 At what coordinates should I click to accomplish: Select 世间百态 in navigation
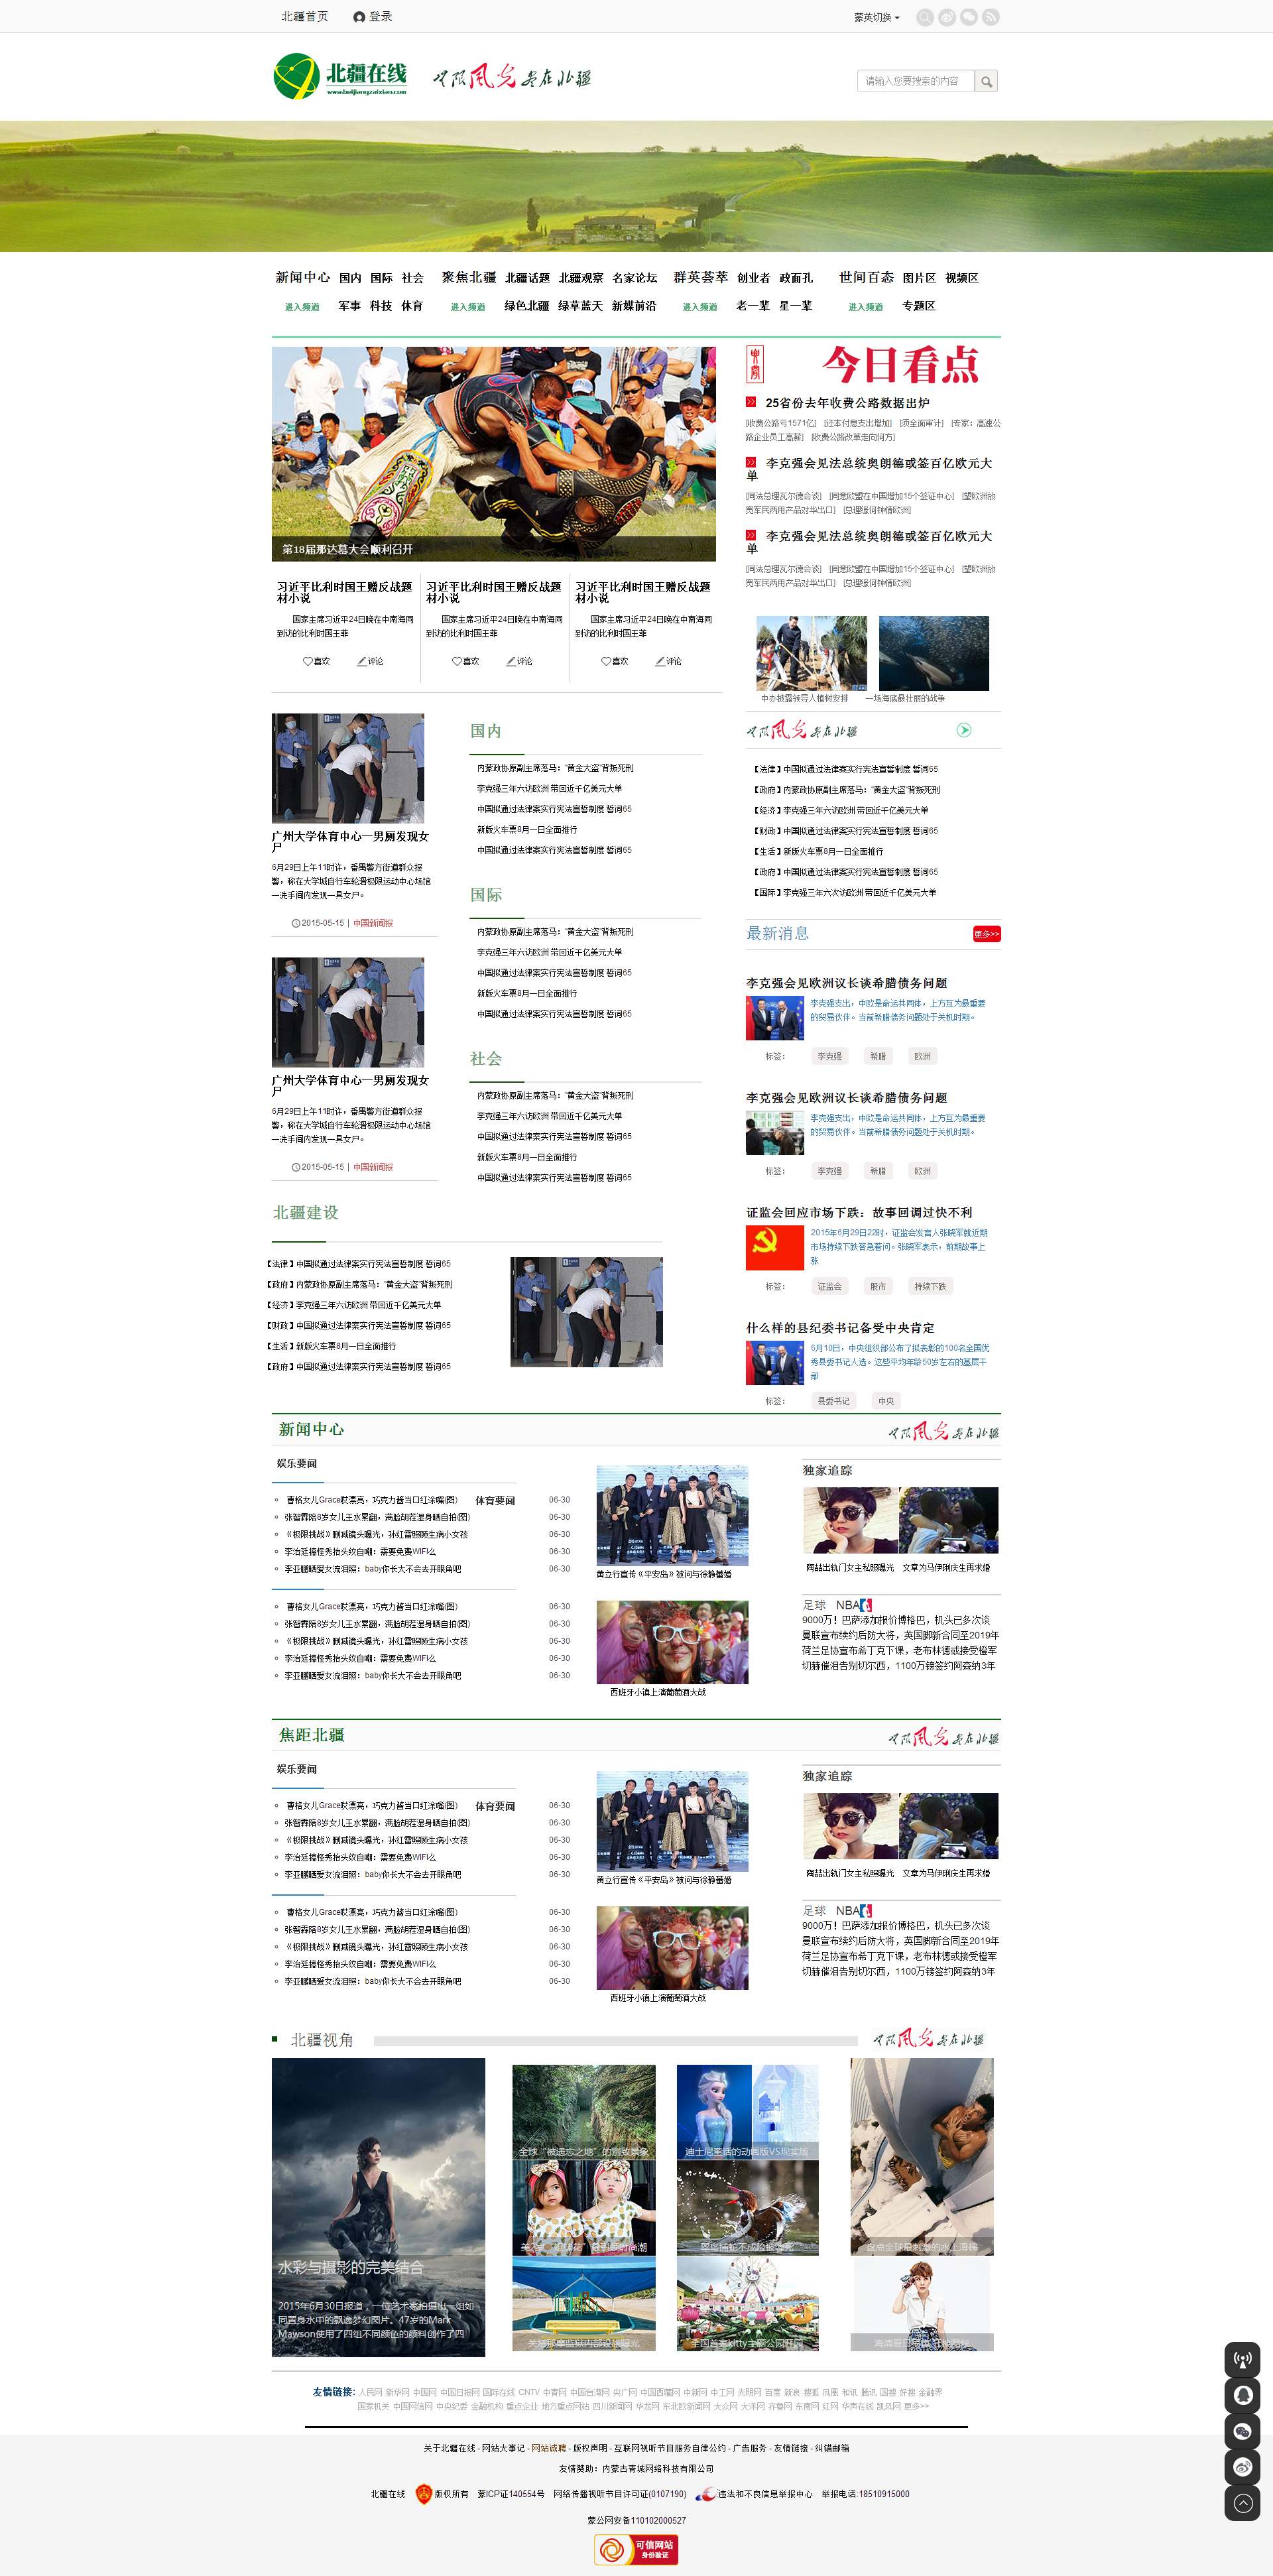[866, 277]
